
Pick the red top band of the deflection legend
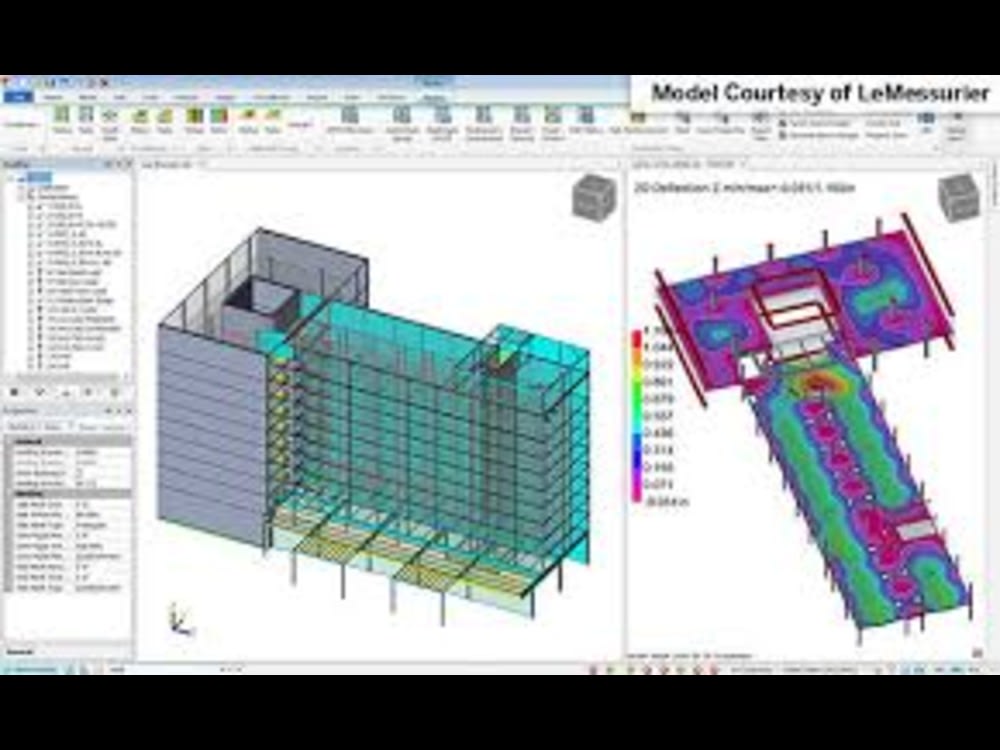[636, 339]
